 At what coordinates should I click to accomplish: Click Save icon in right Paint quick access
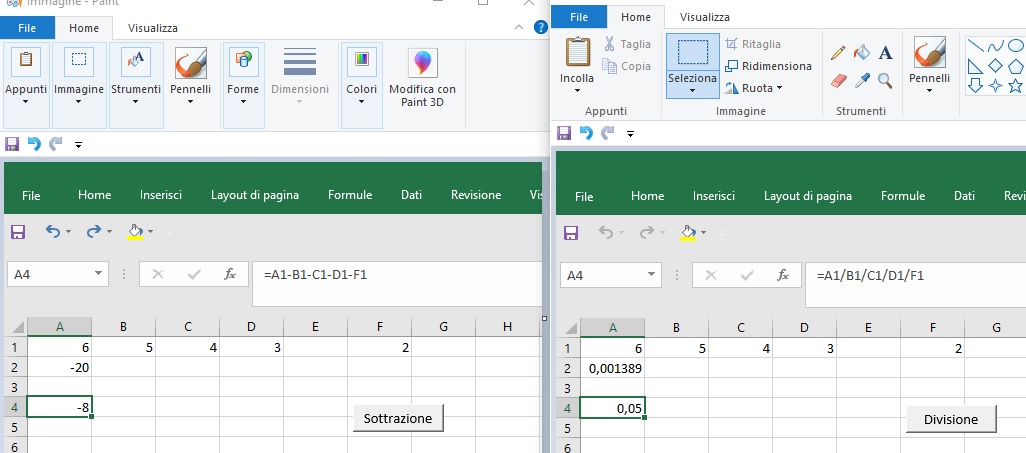[564, 134]
